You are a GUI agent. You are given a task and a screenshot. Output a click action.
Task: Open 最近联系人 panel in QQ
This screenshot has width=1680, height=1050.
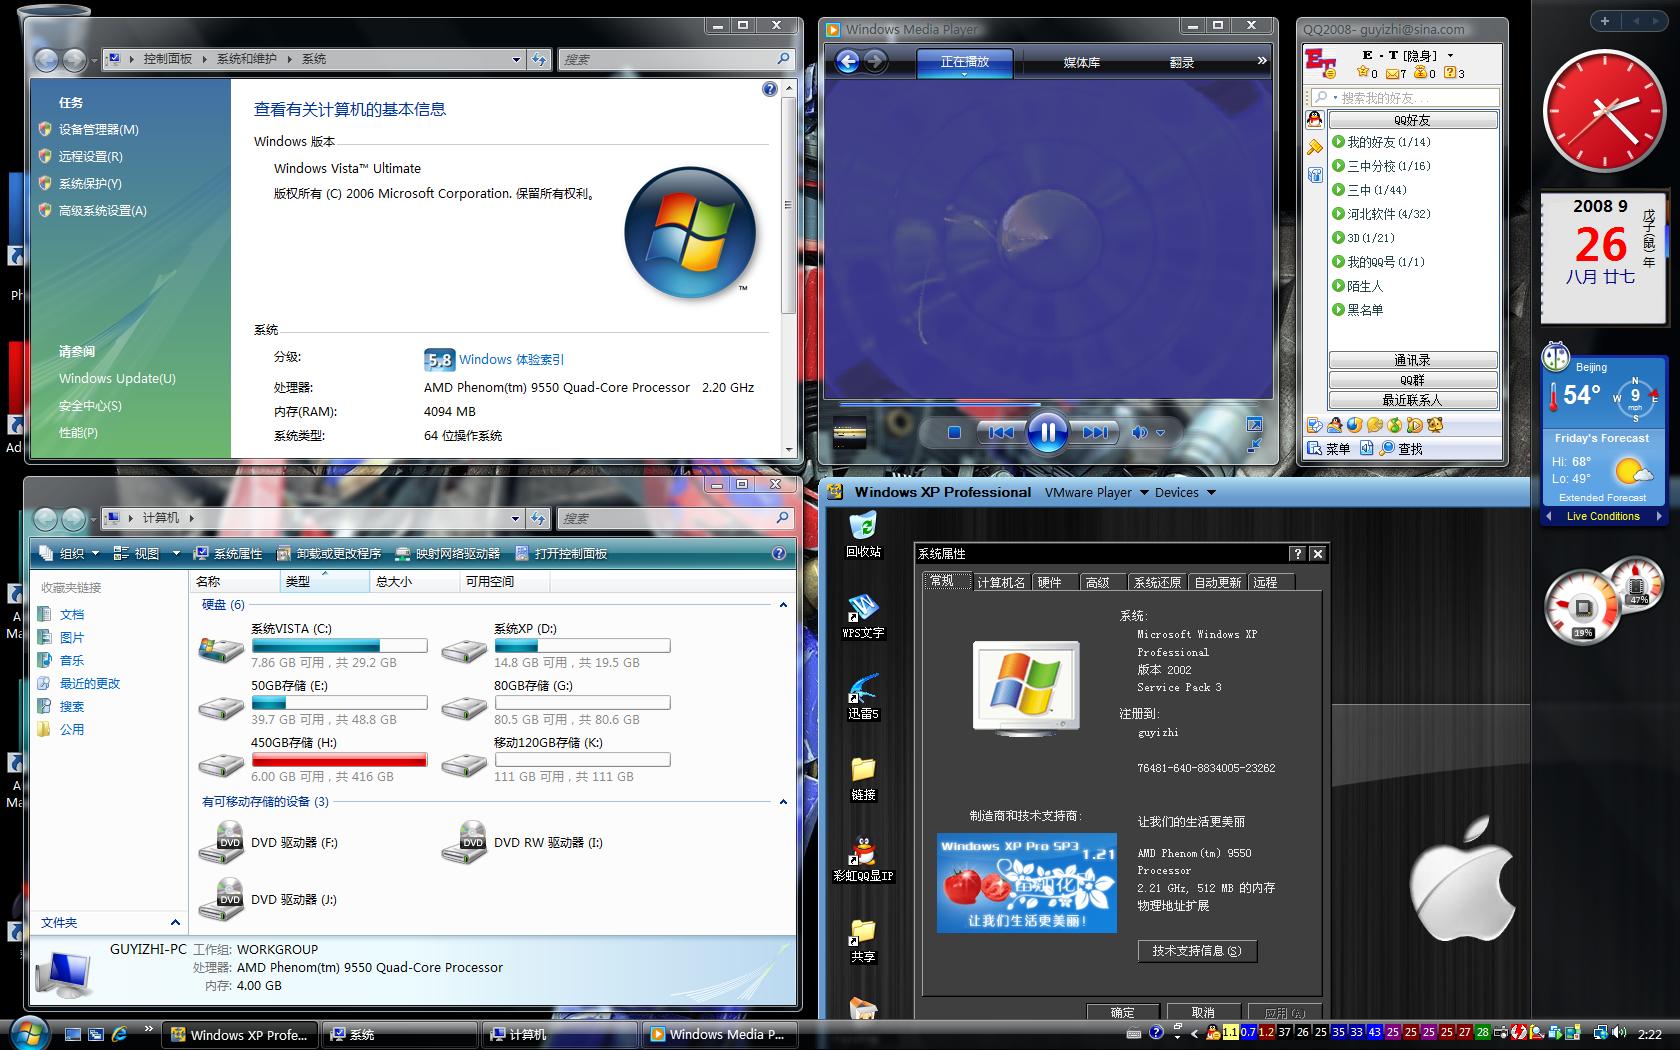tap(1412, 400)
